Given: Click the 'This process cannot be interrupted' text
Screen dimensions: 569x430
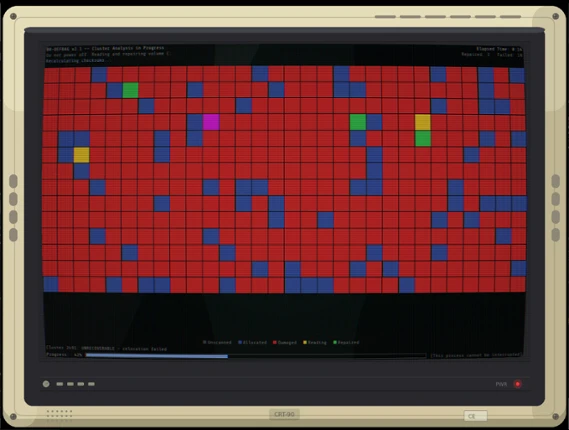Looking at the screenshot, I should pyautogui.click(x=476, y=355).
